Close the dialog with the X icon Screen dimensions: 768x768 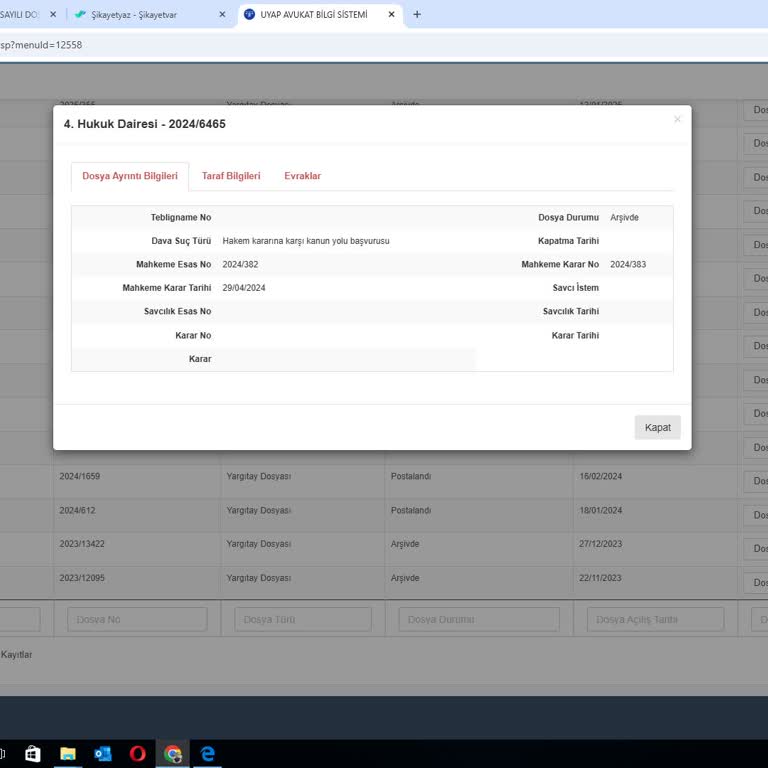677,119
